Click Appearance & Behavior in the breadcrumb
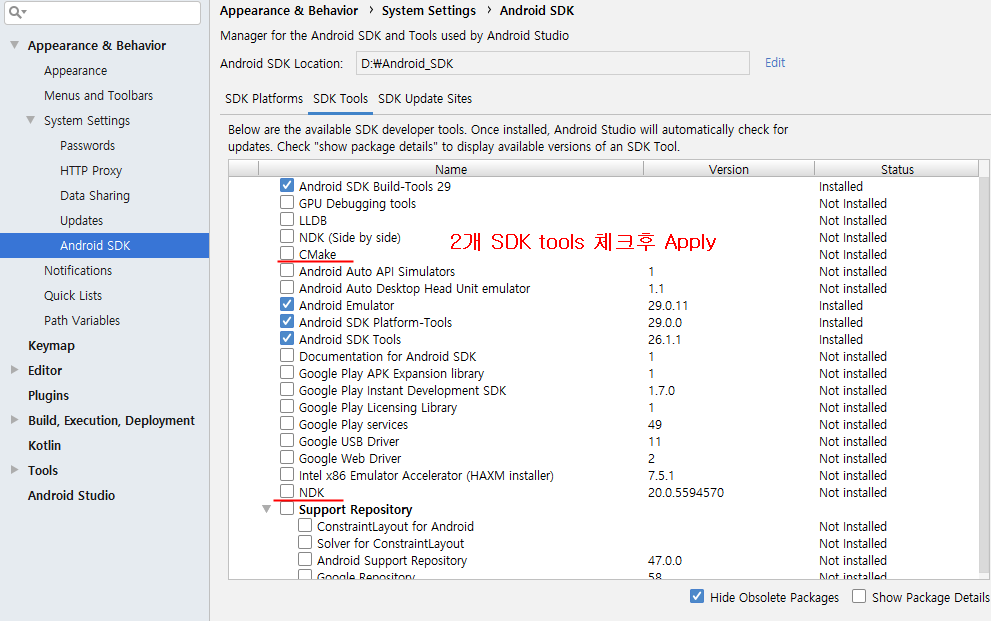This screenshot has width=991, height=621. (289, 11)
